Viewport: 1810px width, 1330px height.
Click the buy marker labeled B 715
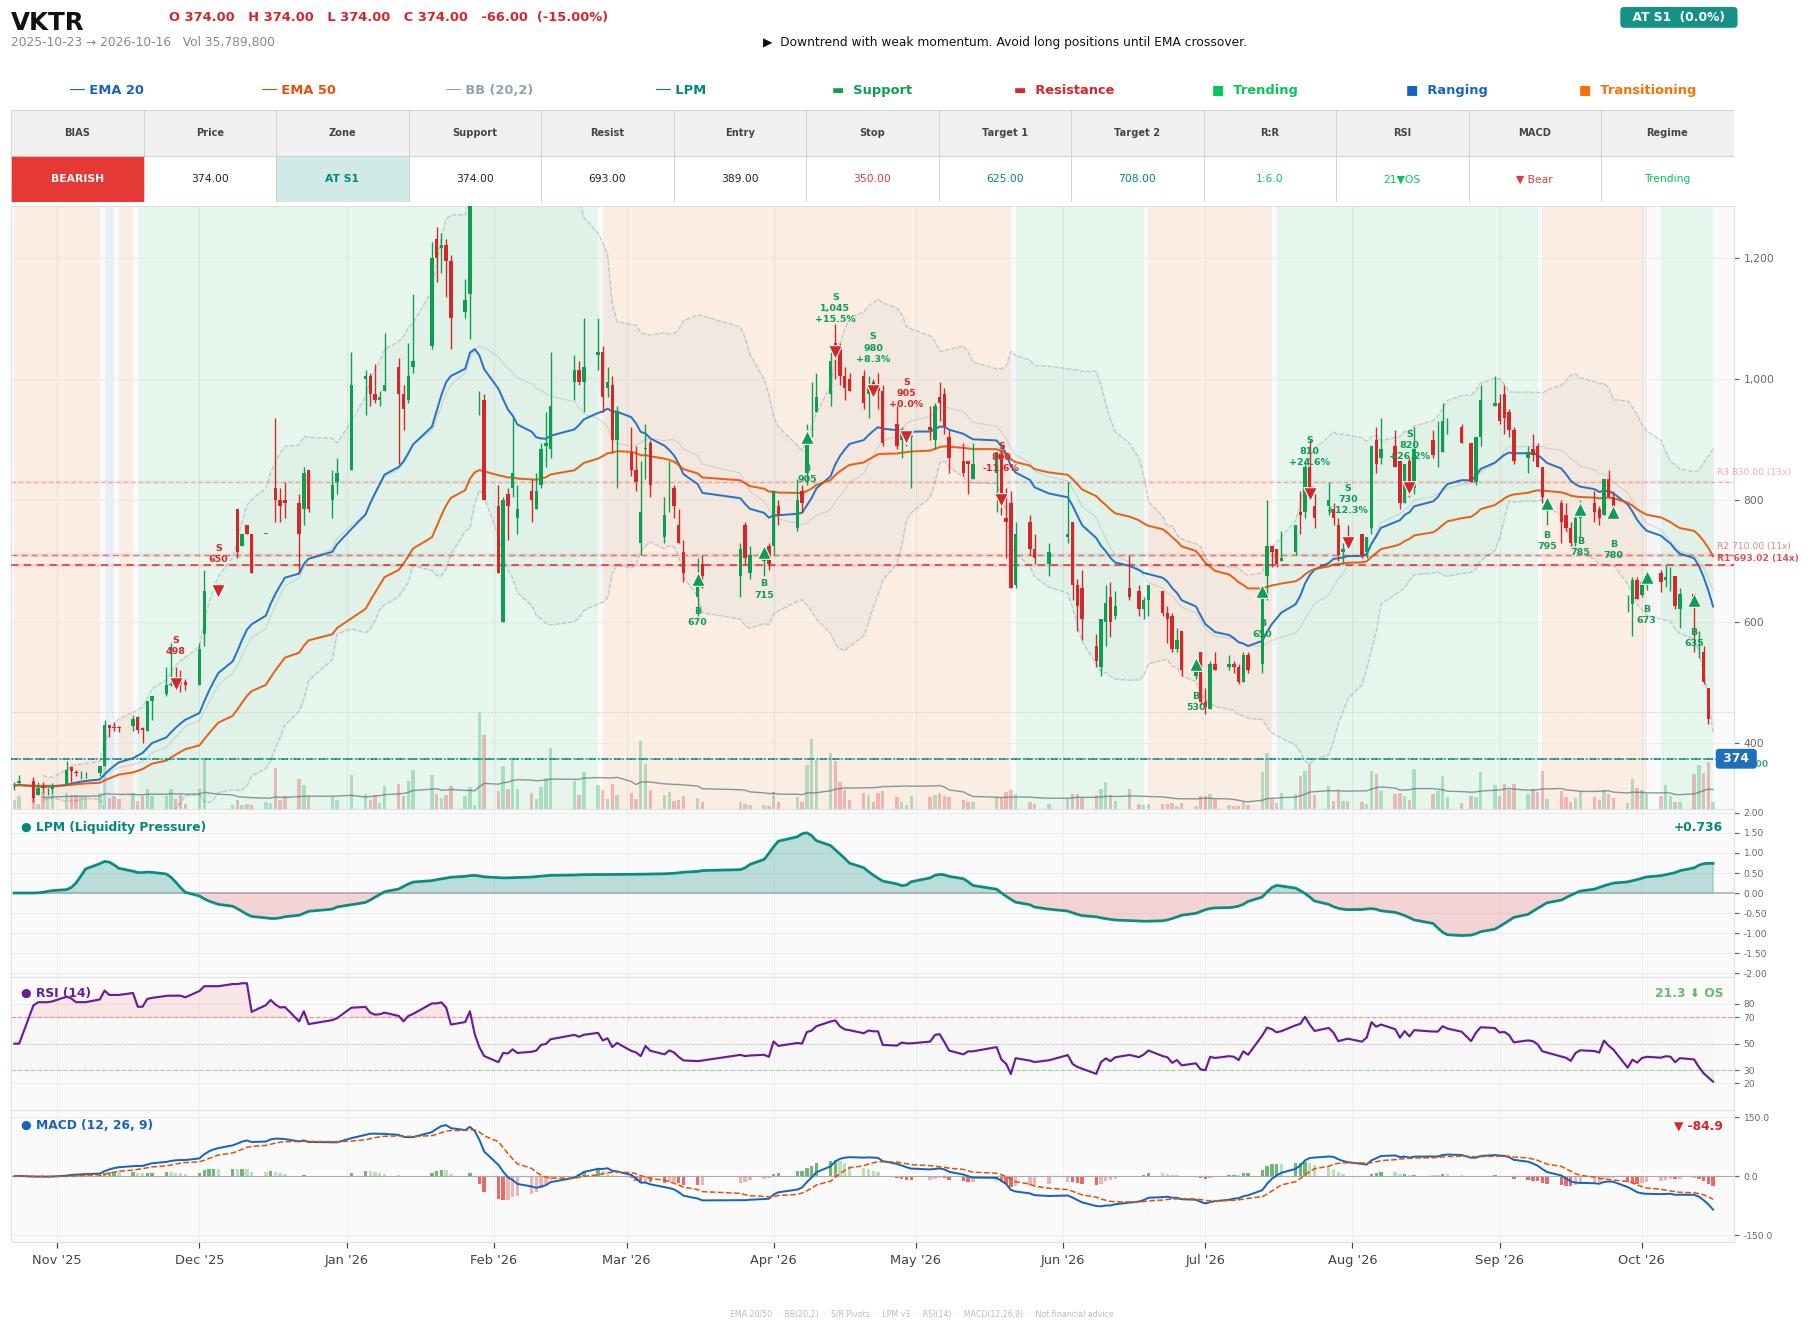tap(764, 553)
